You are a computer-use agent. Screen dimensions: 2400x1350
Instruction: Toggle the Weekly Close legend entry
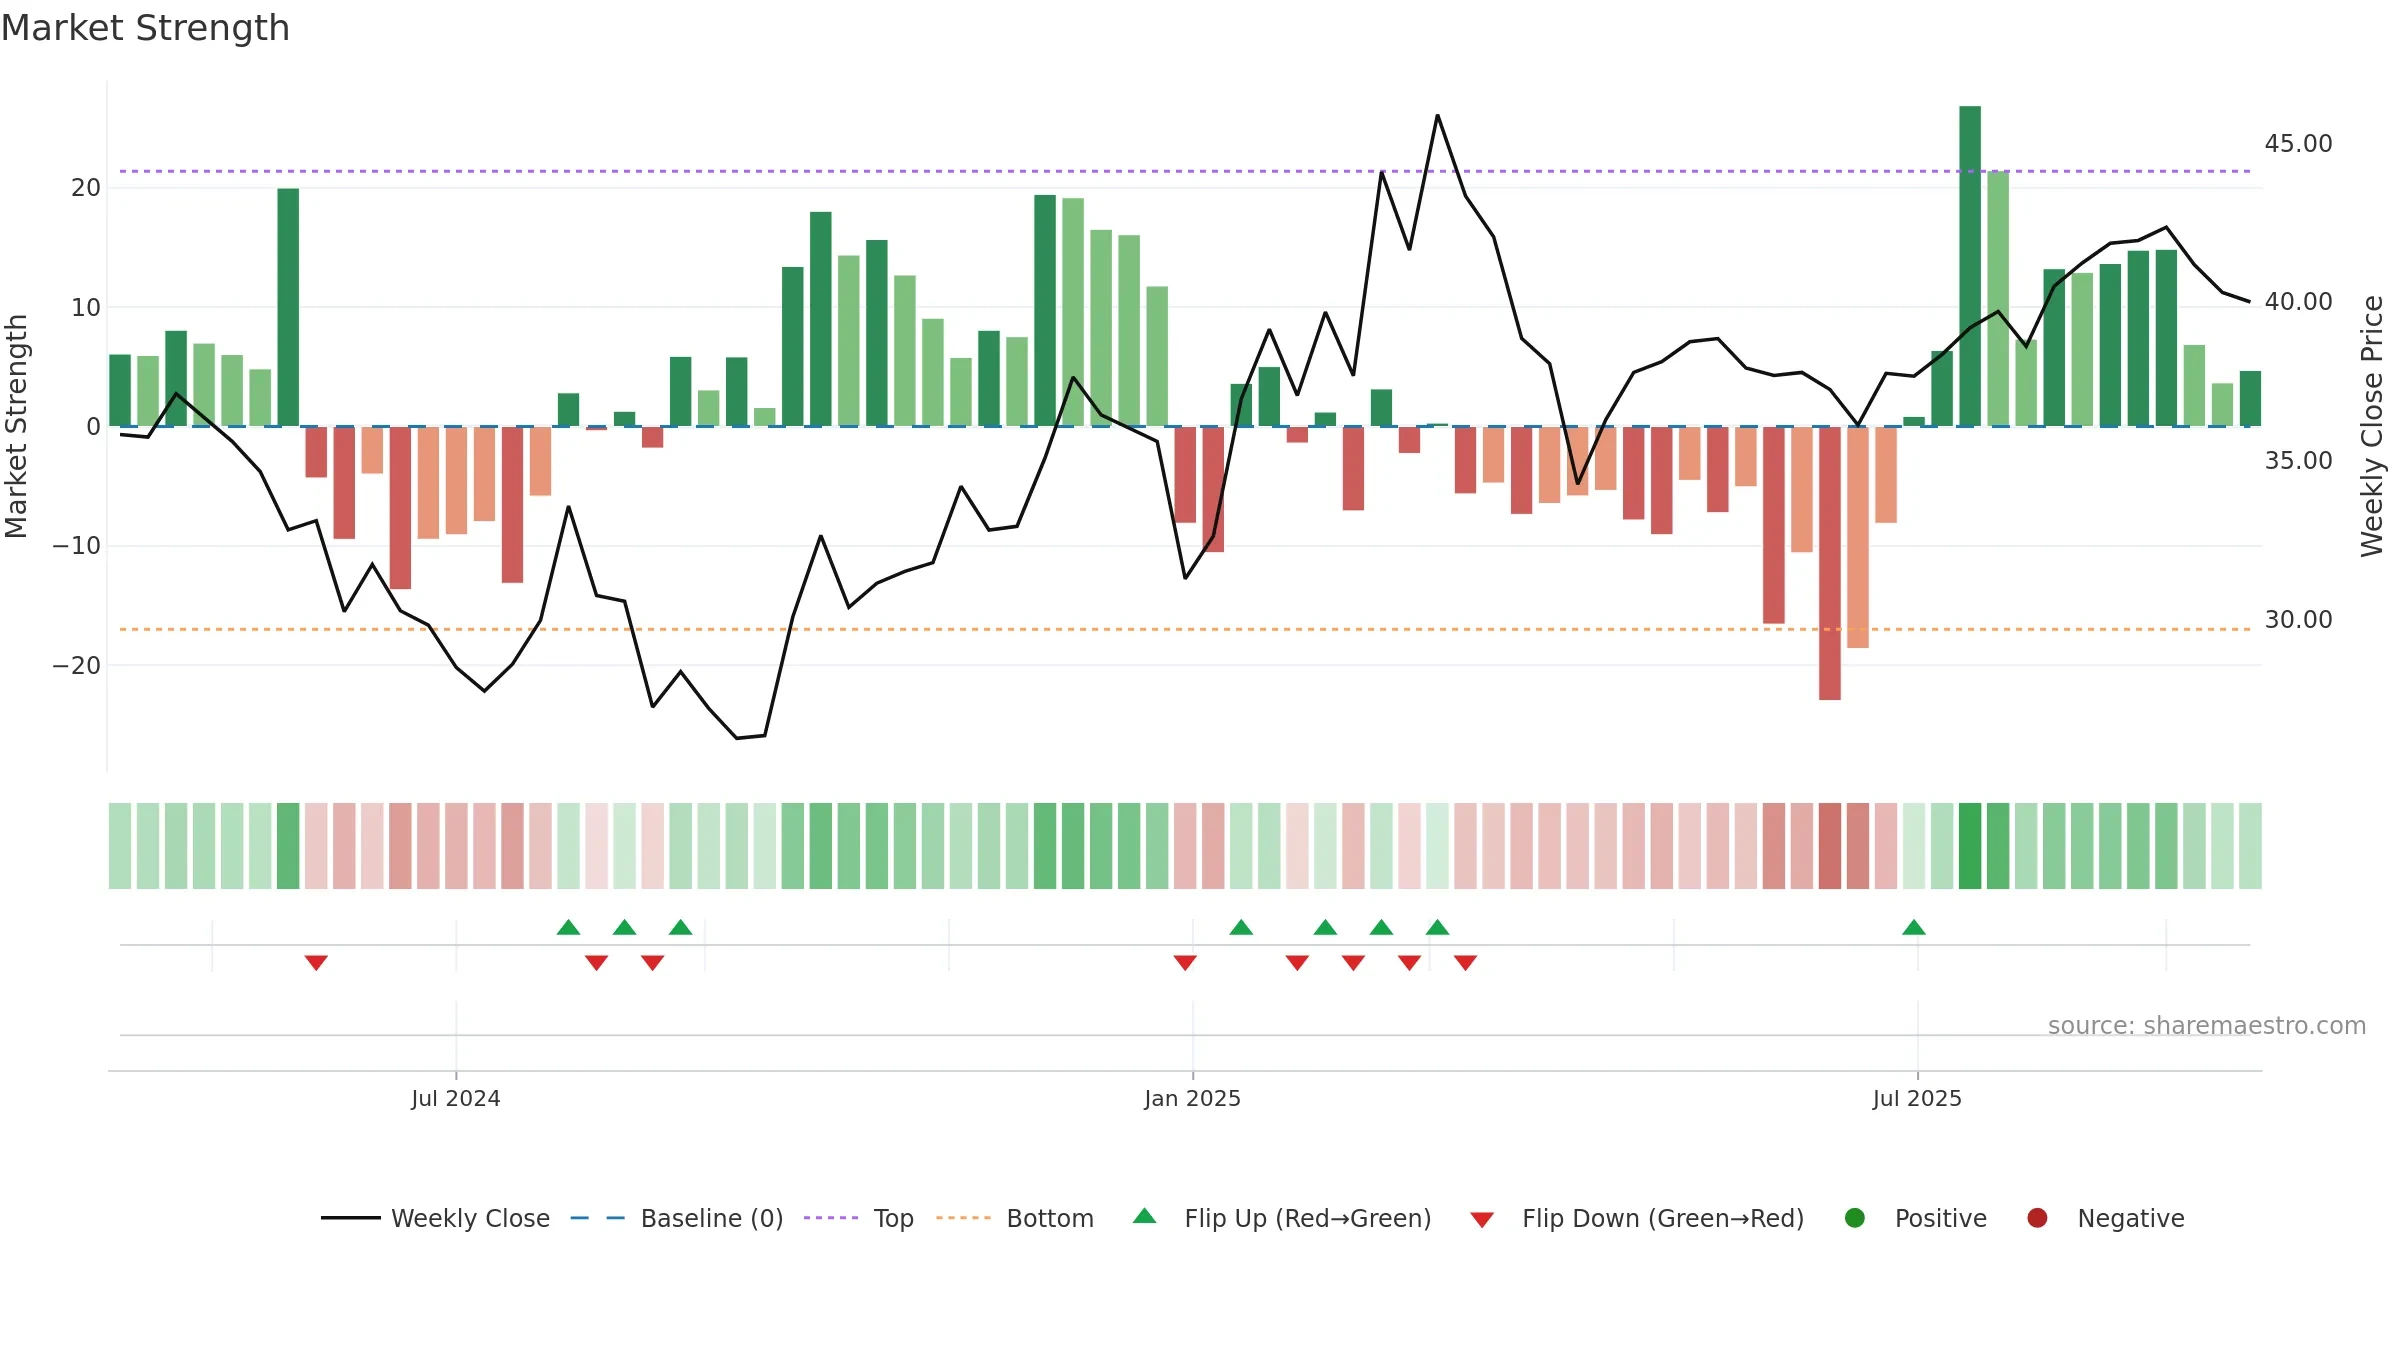pos(435,1218)
